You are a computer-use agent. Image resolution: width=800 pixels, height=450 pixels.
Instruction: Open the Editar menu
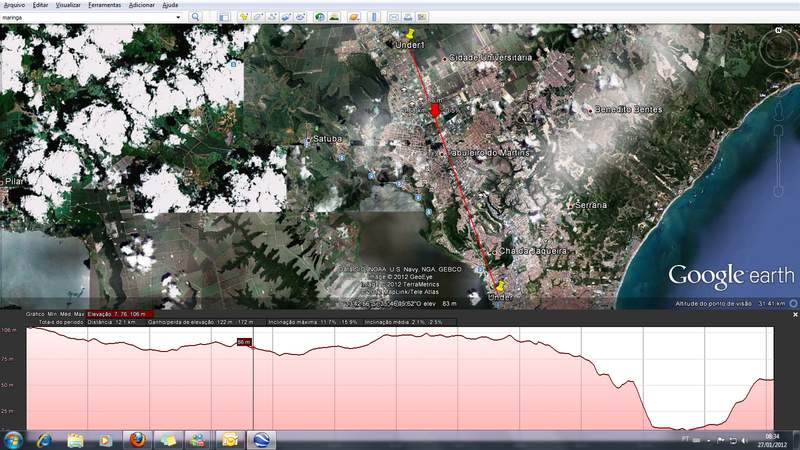40,5
